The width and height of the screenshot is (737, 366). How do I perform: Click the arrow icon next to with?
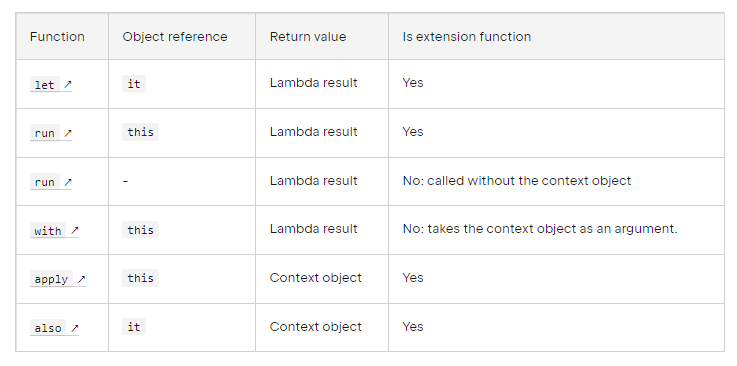(x=75, y=230)
